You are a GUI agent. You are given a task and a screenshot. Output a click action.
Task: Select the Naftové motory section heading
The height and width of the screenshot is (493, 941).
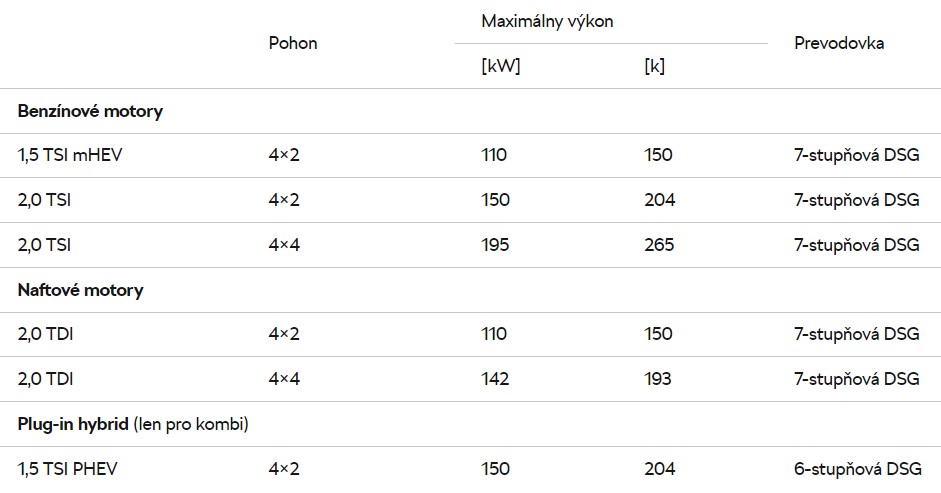click(x=80, y=290)
